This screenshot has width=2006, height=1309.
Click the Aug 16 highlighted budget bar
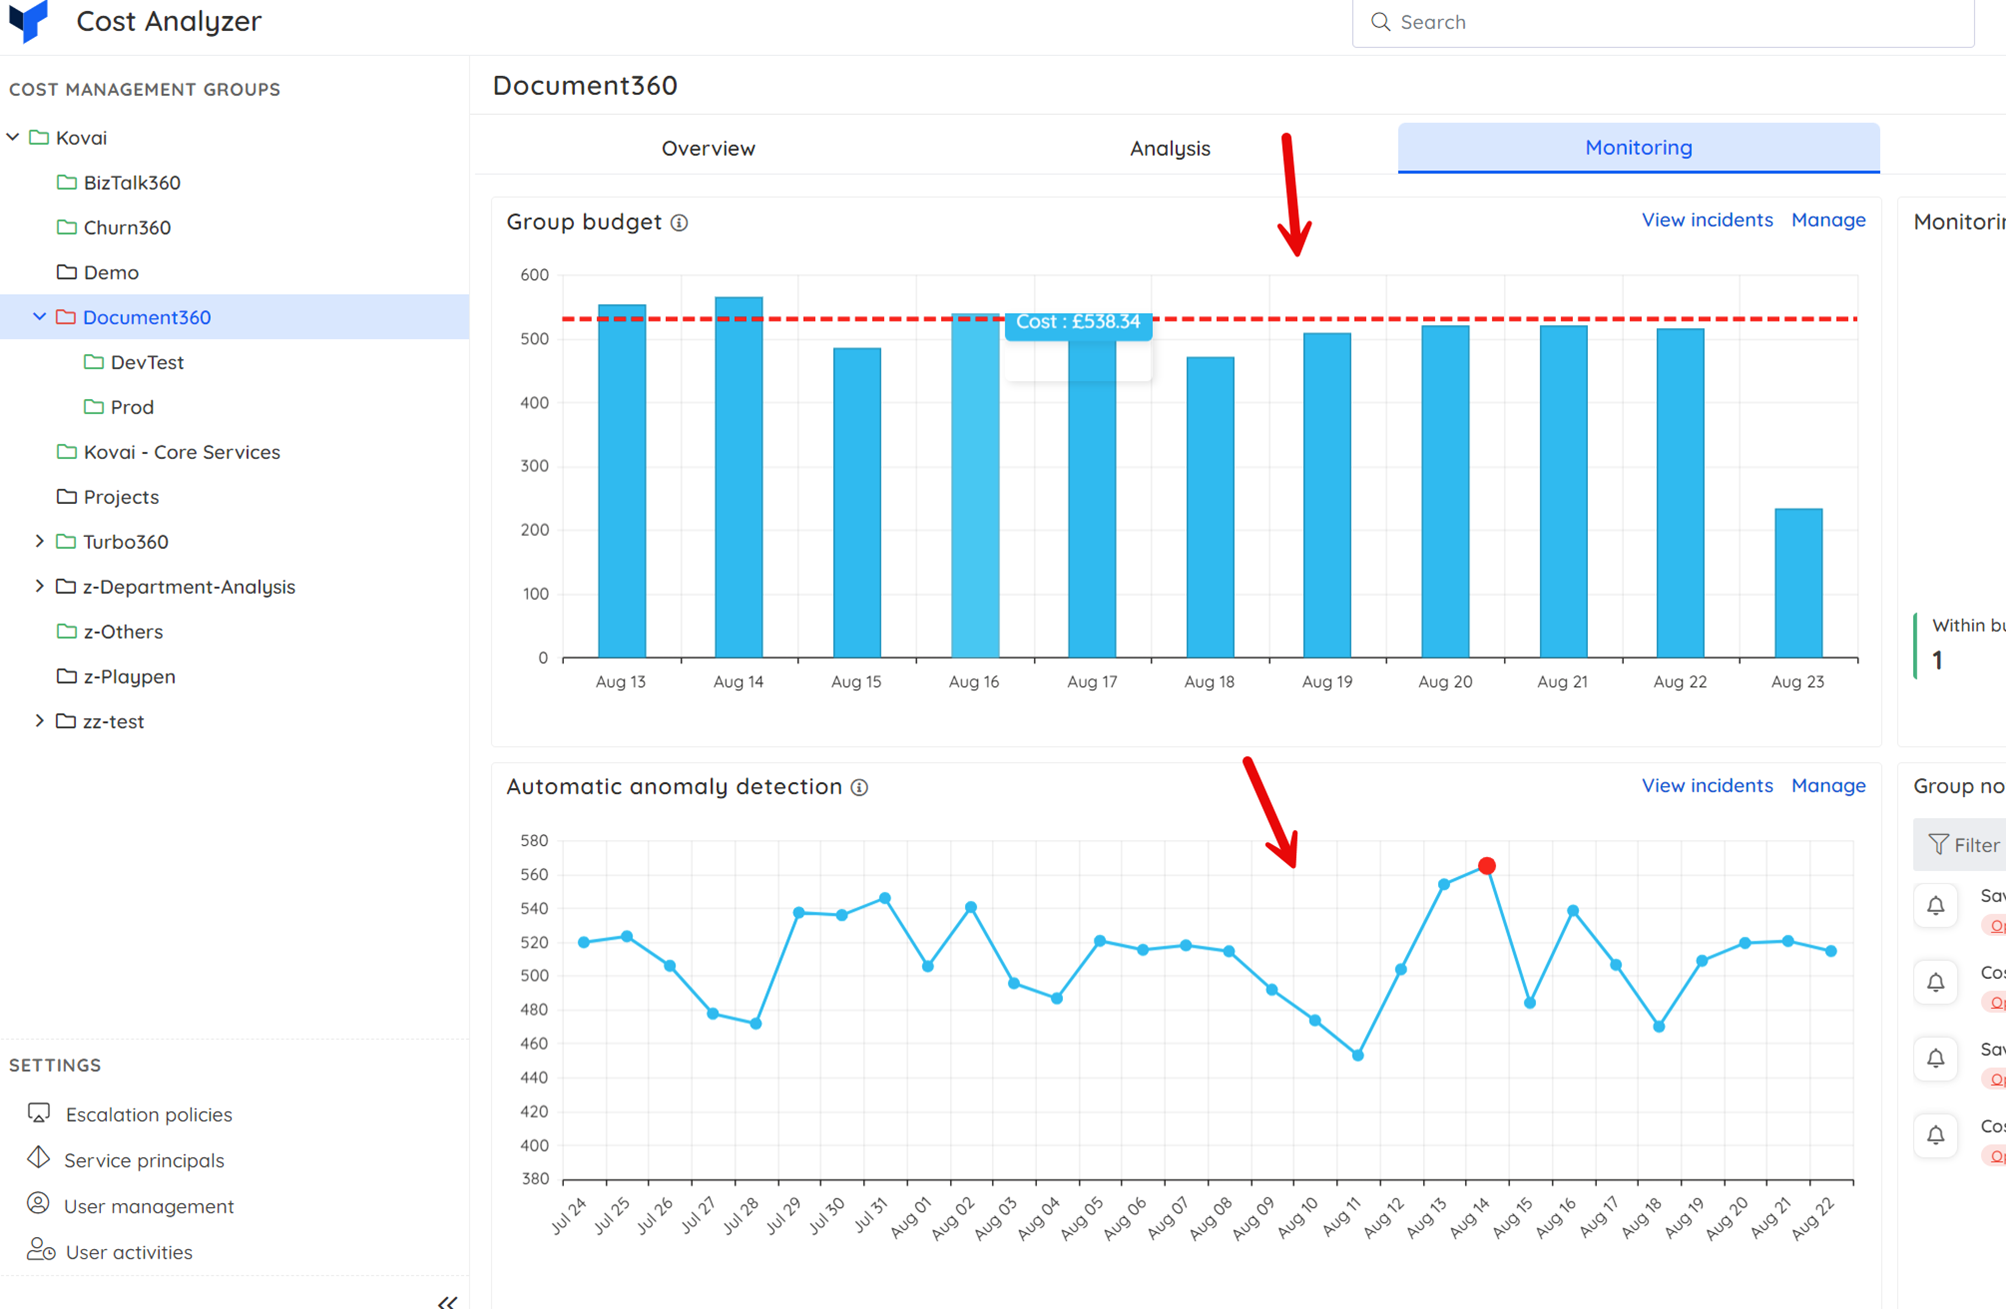tap(975, 486)
